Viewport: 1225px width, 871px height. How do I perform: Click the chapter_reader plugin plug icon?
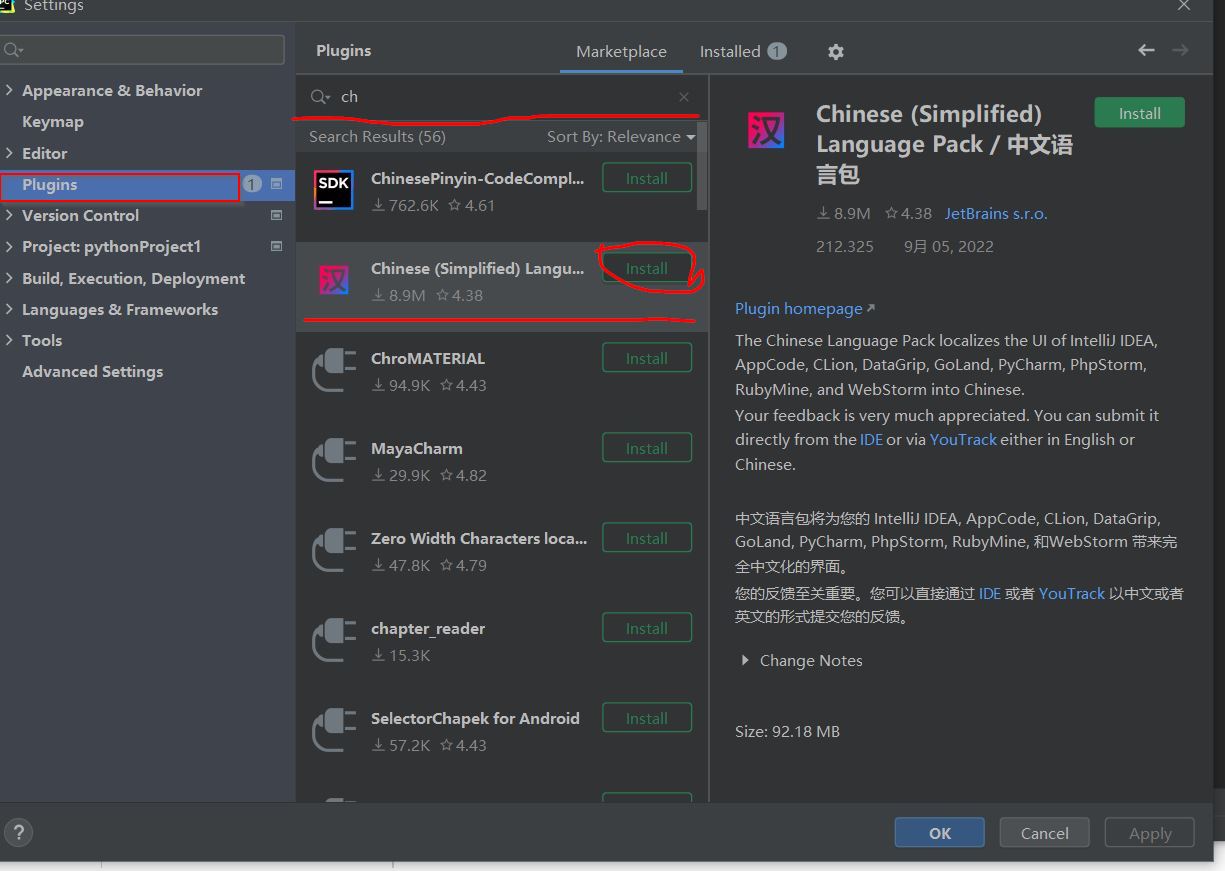click(333, 640)
